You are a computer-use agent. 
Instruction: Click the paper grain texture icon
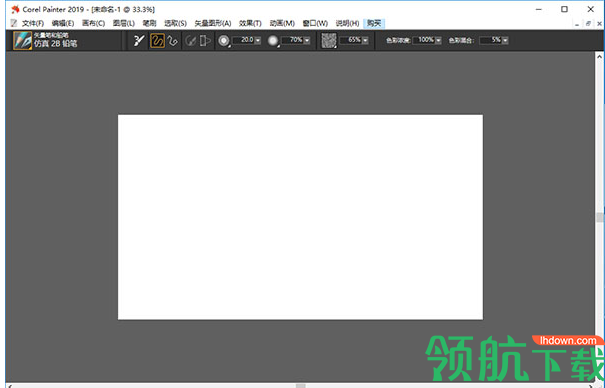tap(329, 40)
